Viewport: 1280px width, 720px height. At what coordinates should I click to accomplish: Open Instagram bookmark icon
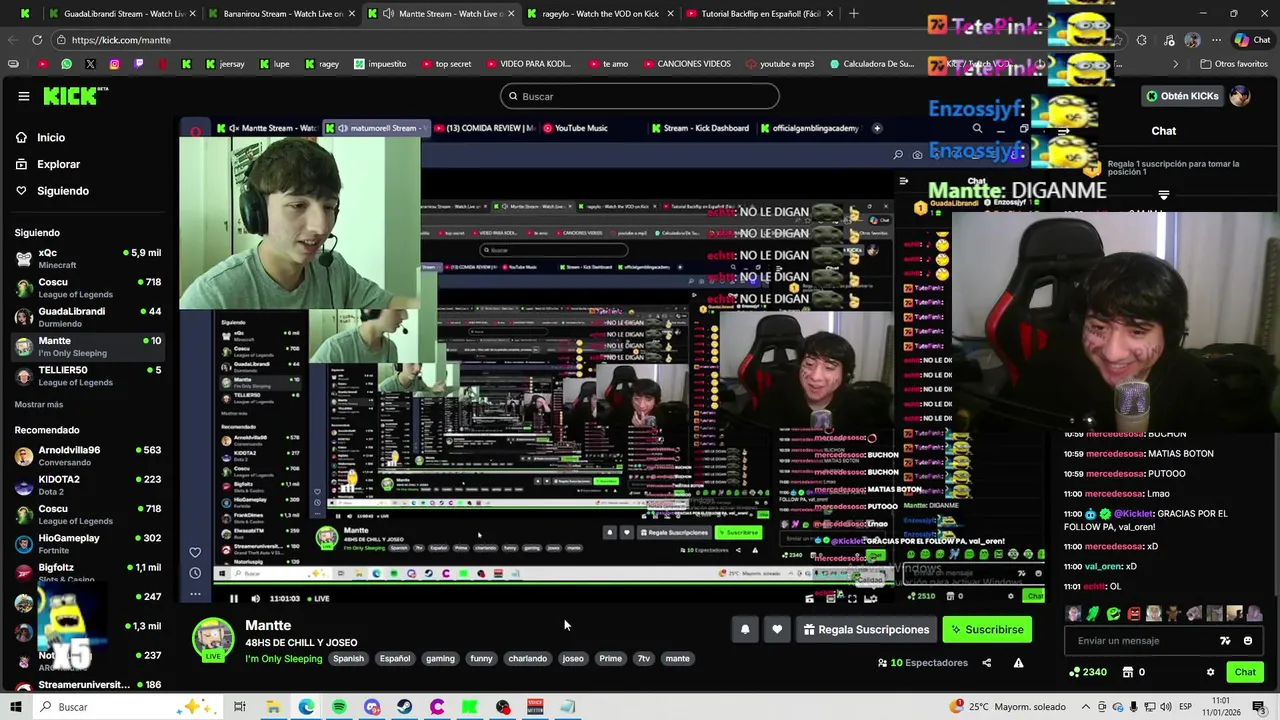click(x=114, y=64)
